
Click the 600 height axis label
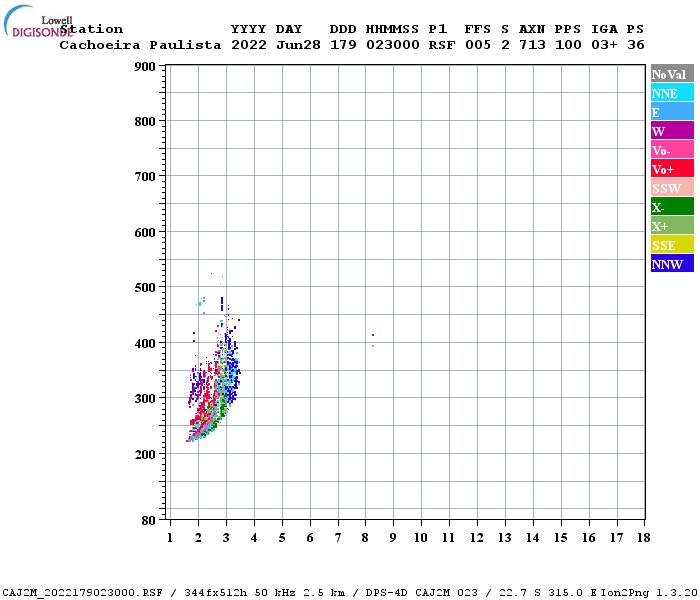pos(145,233)
